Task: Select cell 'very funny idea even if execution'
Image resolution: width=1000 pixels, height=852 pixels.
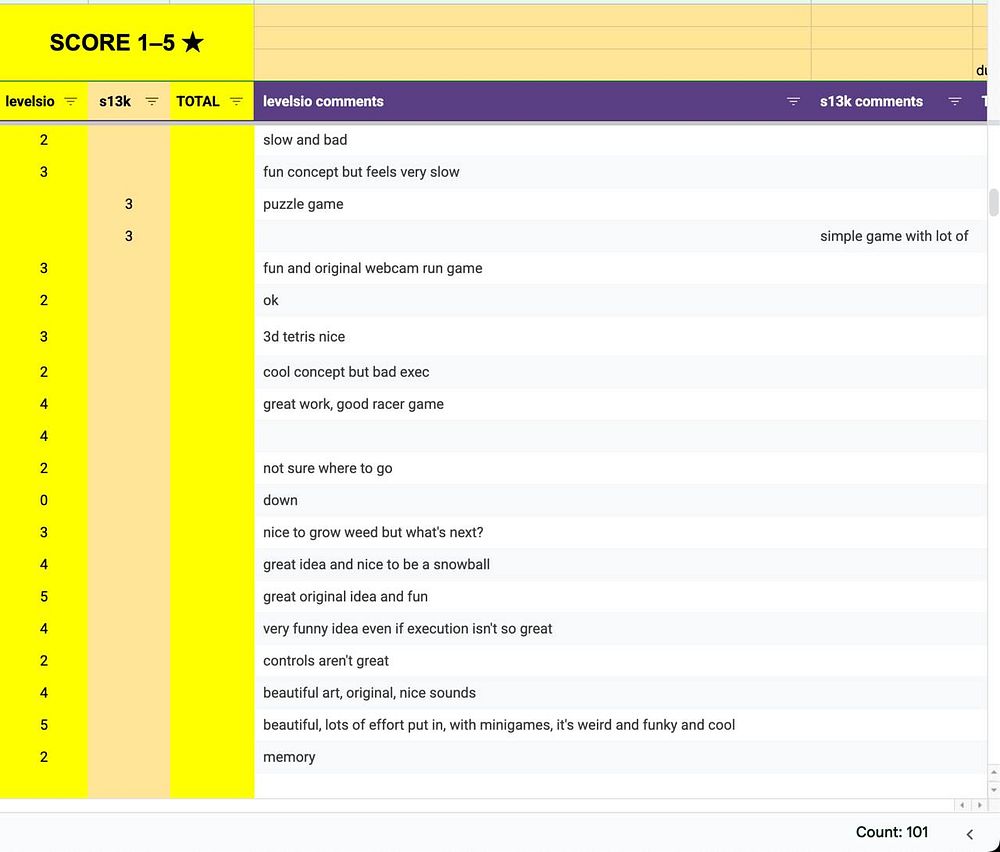Action: pos(533,628)
